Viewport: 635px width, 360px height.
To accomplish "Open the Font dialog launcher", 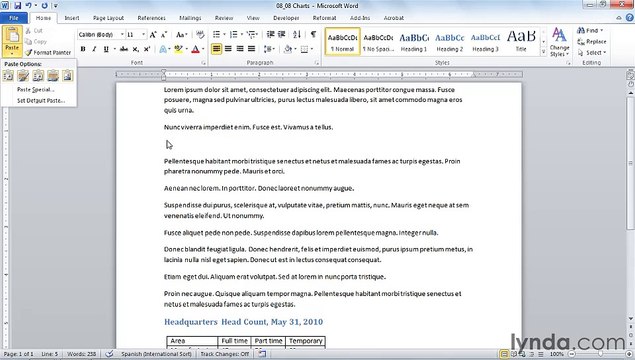I will 203,63.
